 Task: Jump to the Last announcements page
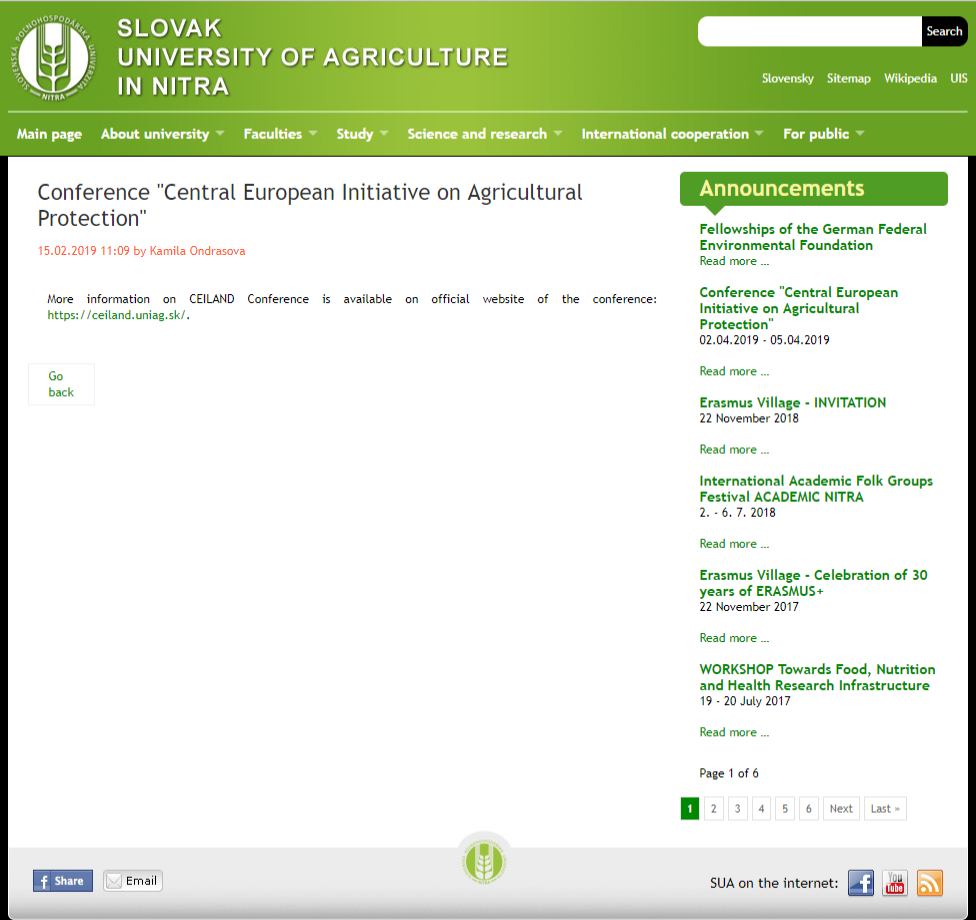coord(885,809)
